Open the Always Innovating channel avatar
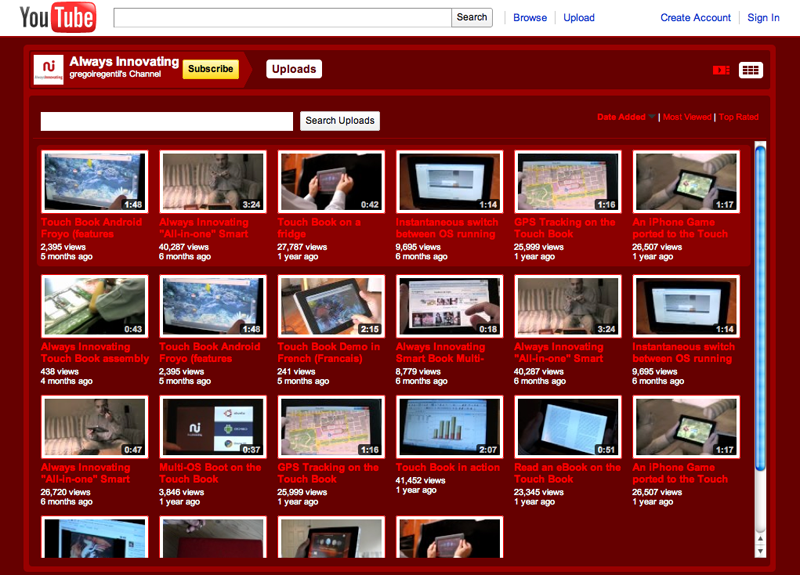This screenshot has height=575, width=800. click(x=48, y=70)
